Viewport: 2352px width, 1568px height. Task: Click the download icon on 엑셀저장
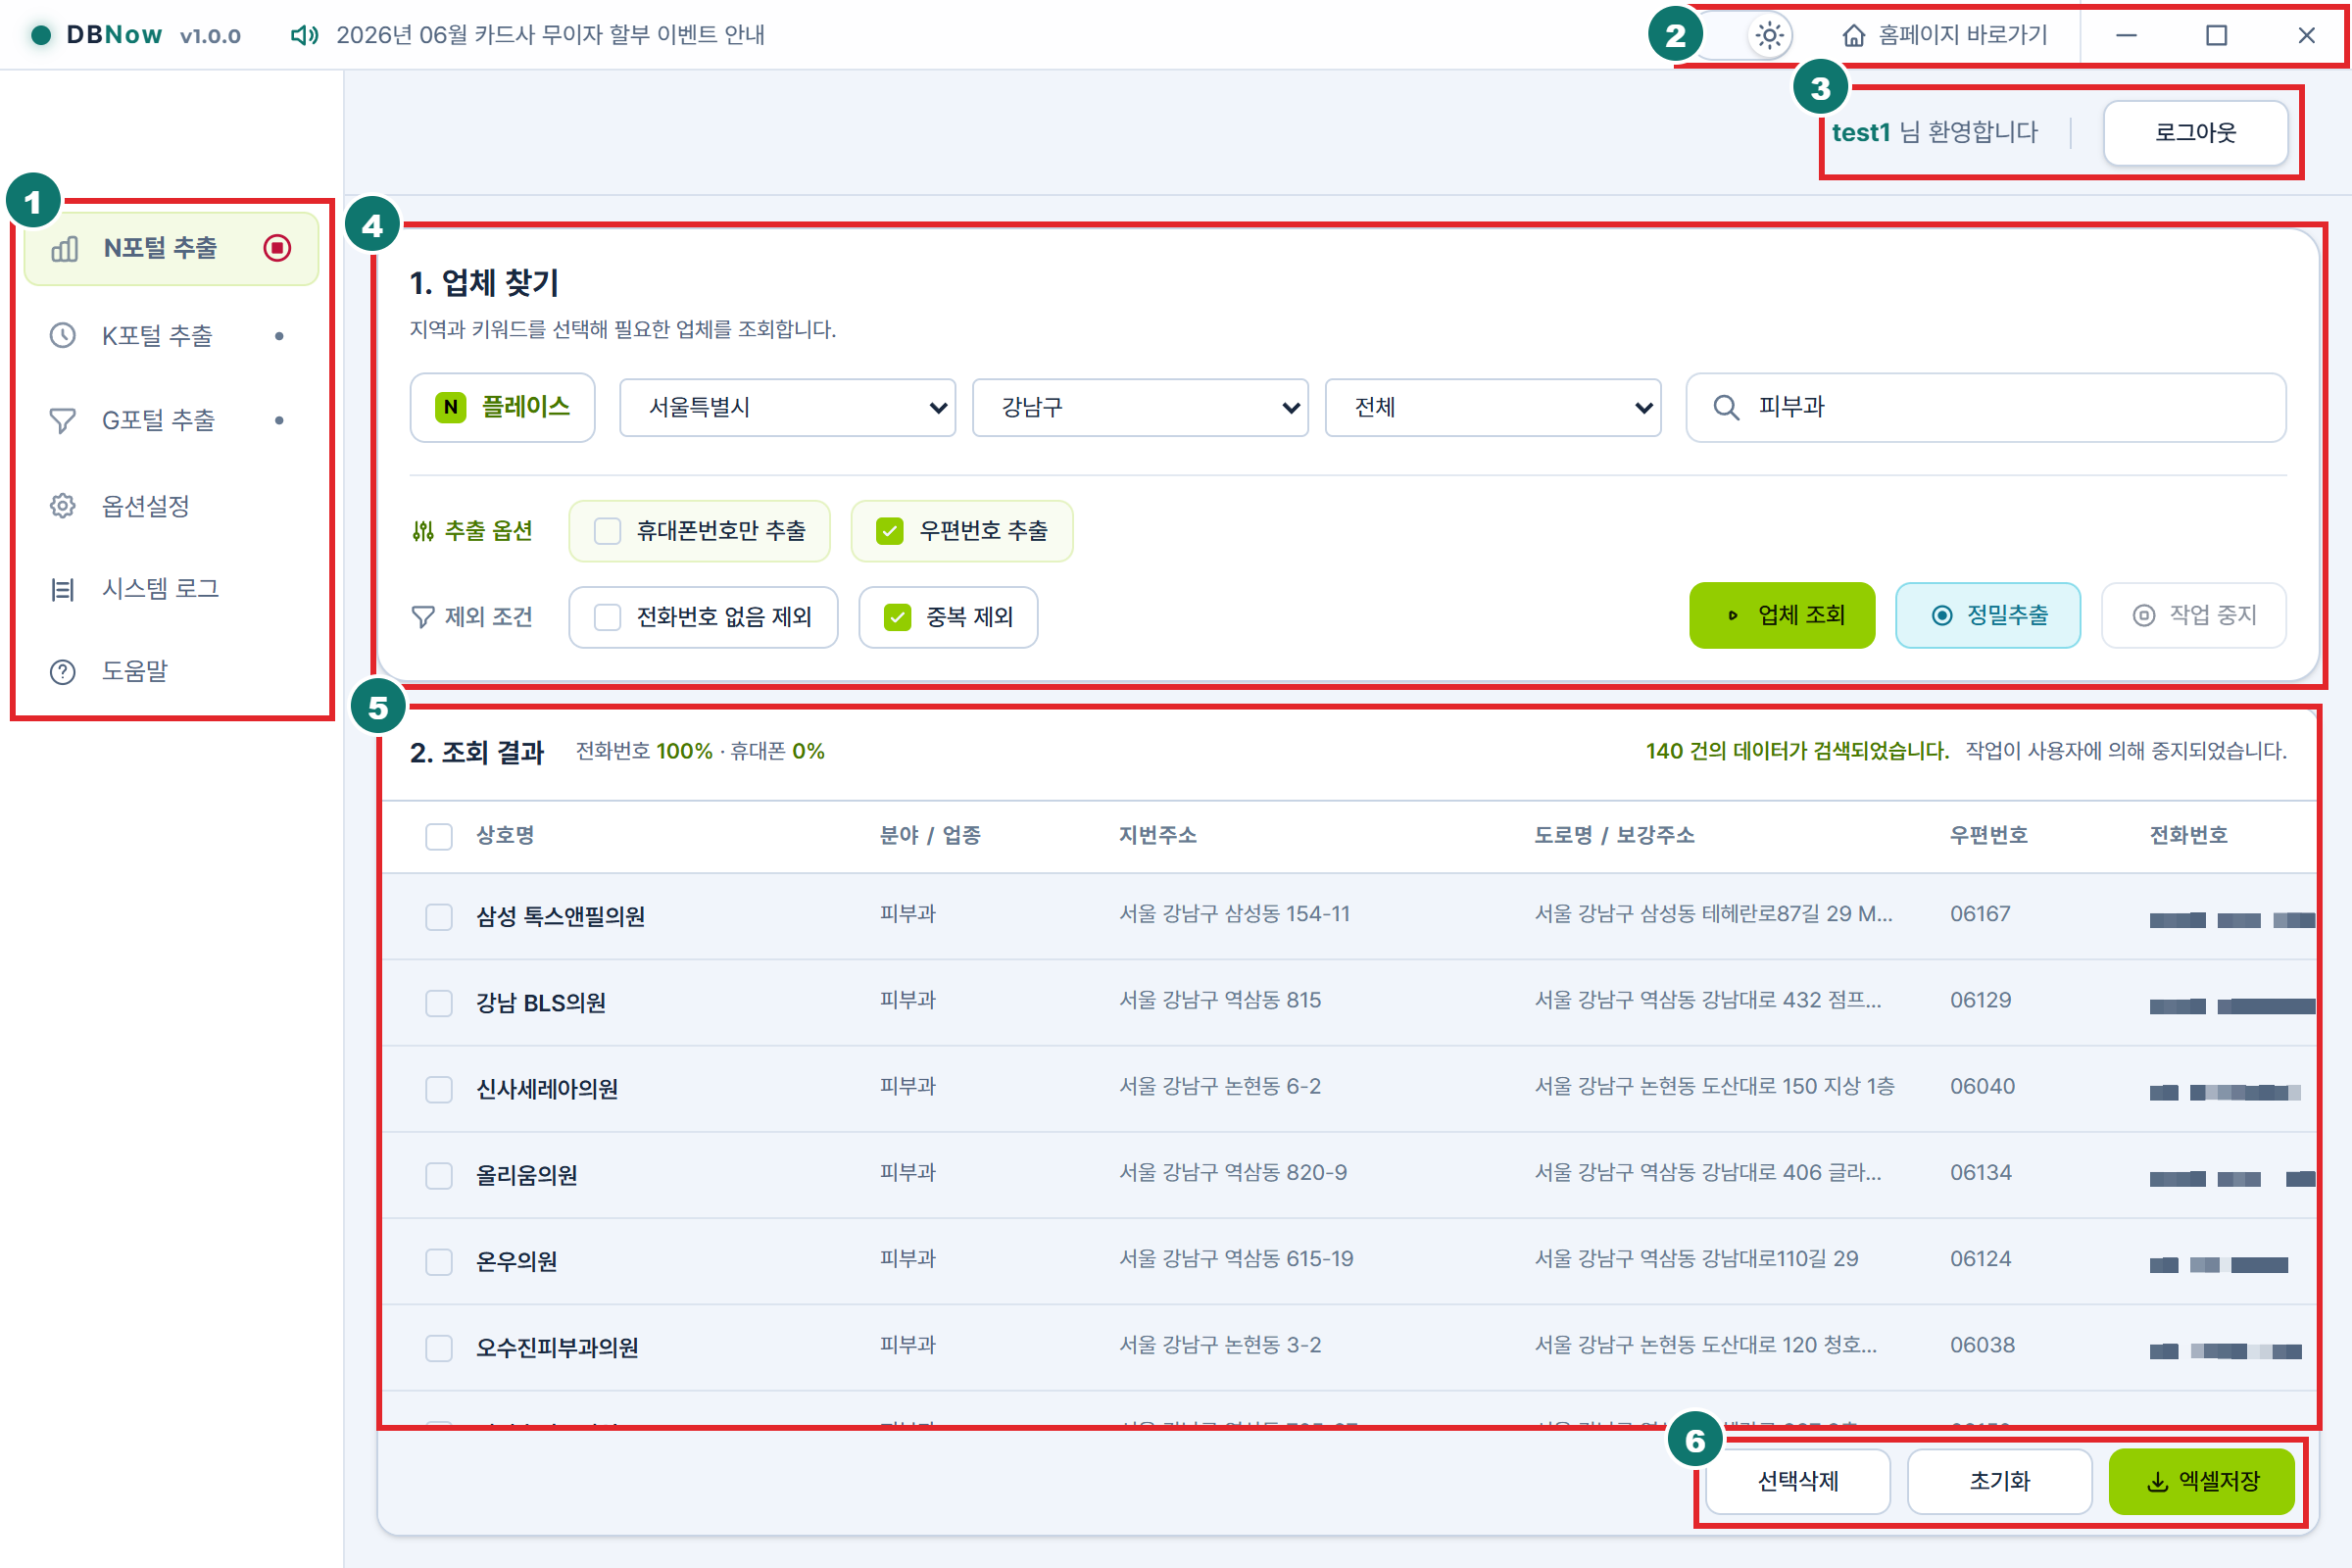2158,1481
